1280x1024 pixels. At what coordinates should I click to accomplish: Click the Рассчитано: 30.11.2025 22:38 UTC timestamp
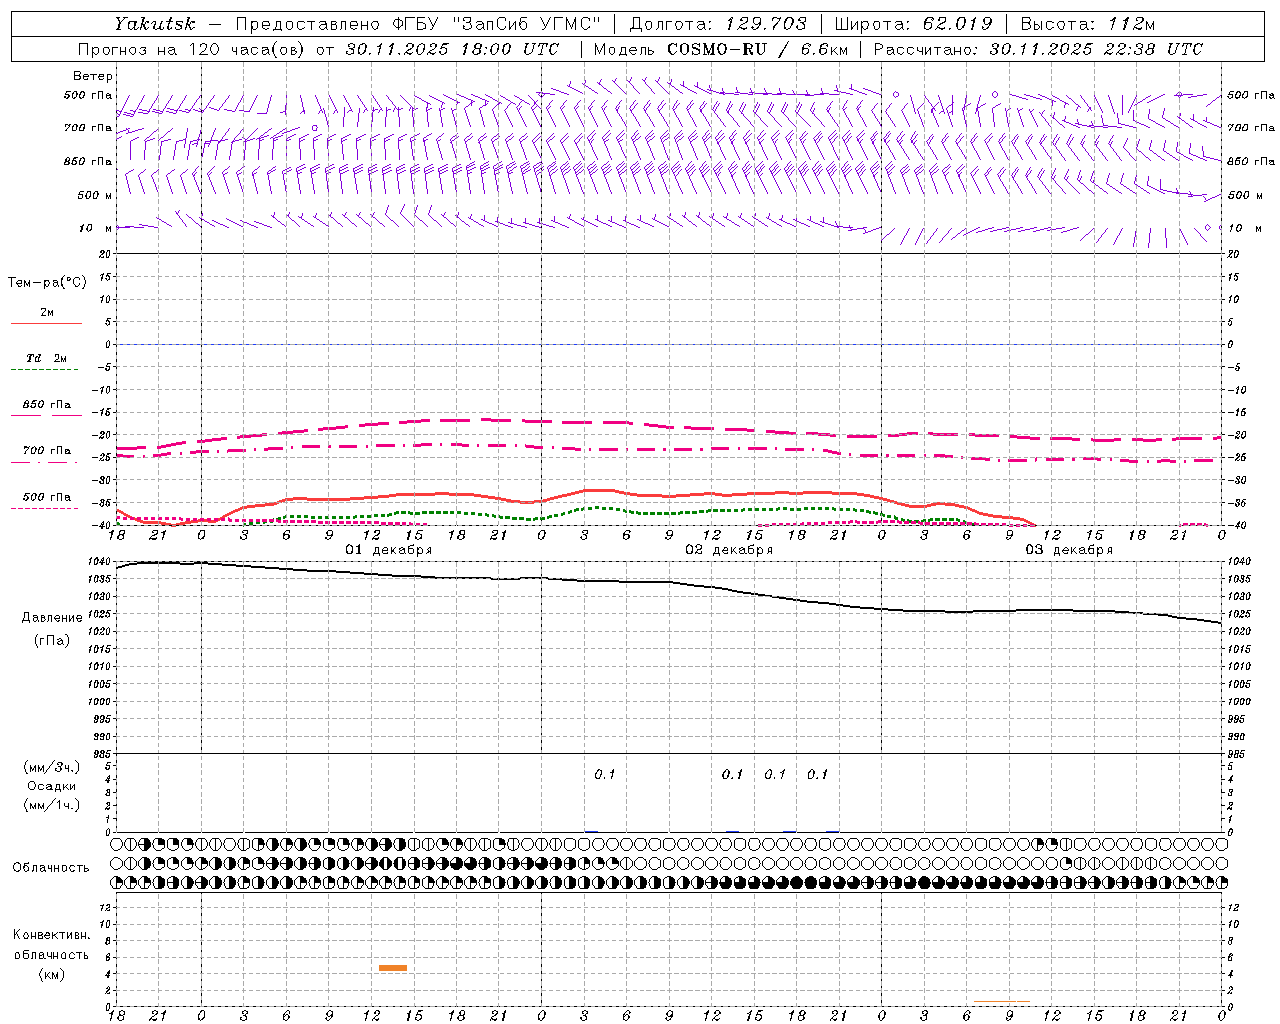click(x=1038, y=49)
